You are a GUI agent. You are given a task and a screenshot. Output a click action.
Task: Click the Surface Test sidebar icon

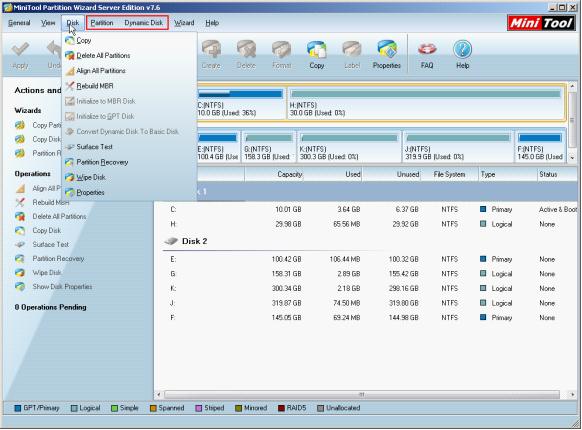[x=20, y=245]
